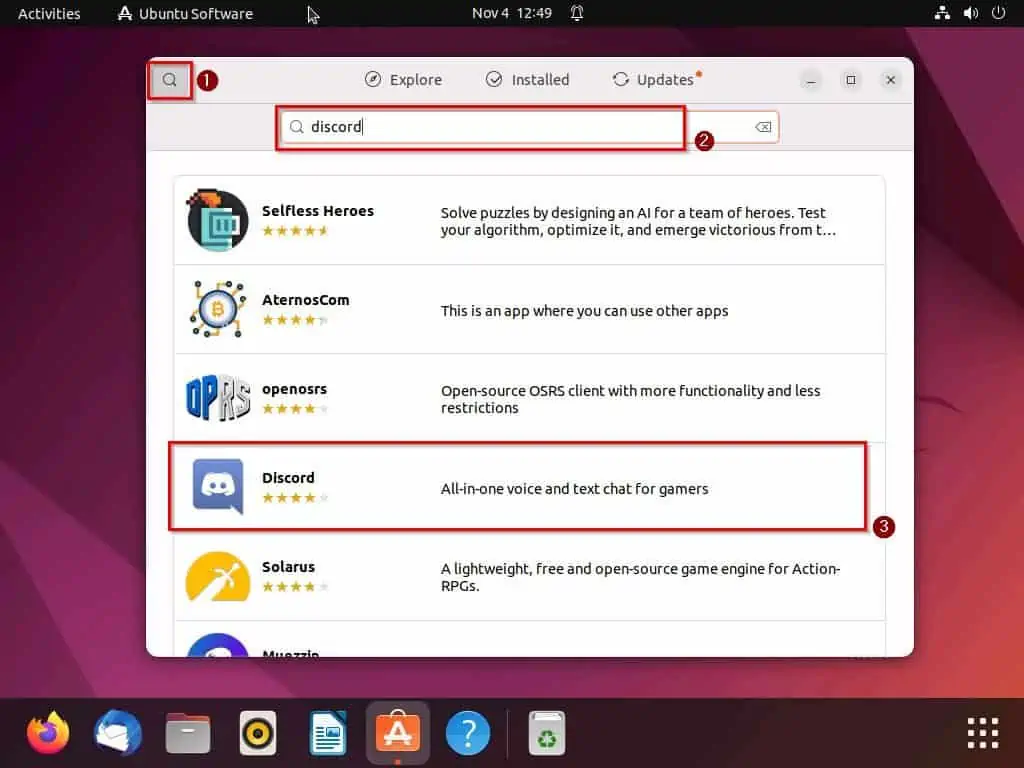This screenshot has width=1024, height=768.
Task: Click the volume speaker icon in top bar
Action: 971,13
